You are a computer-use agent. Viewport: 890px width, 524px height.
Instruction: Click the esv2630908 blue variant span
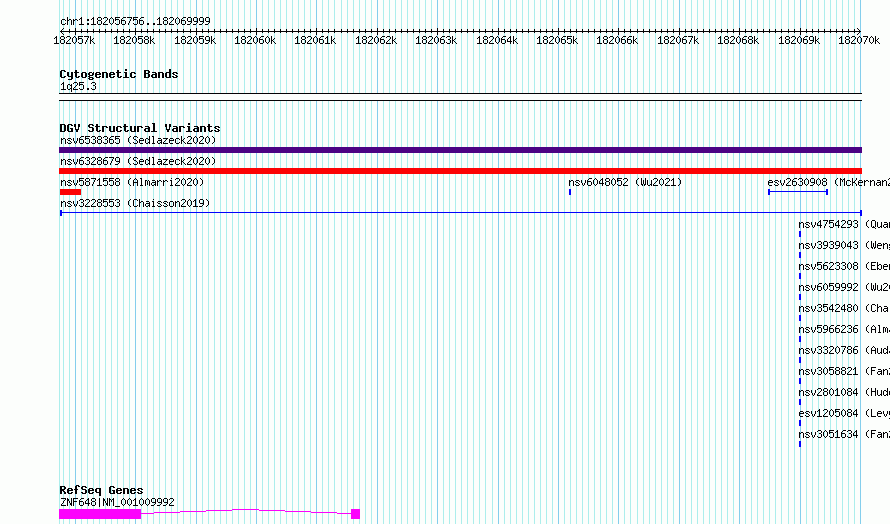point(797,192)
